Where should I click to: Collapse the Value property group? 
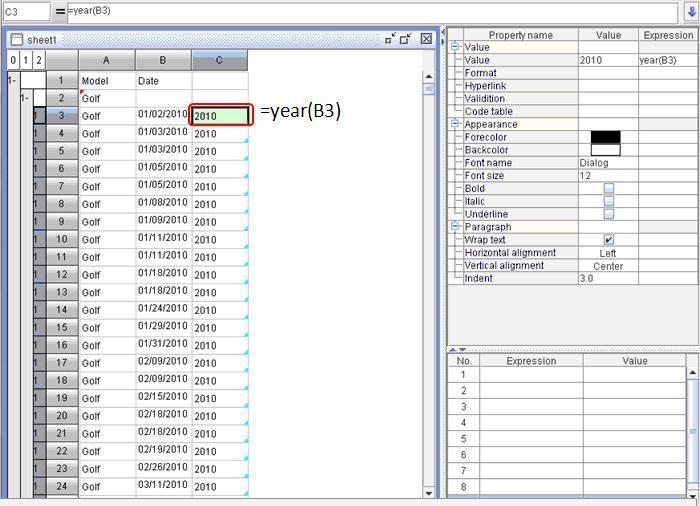(456, 47)
